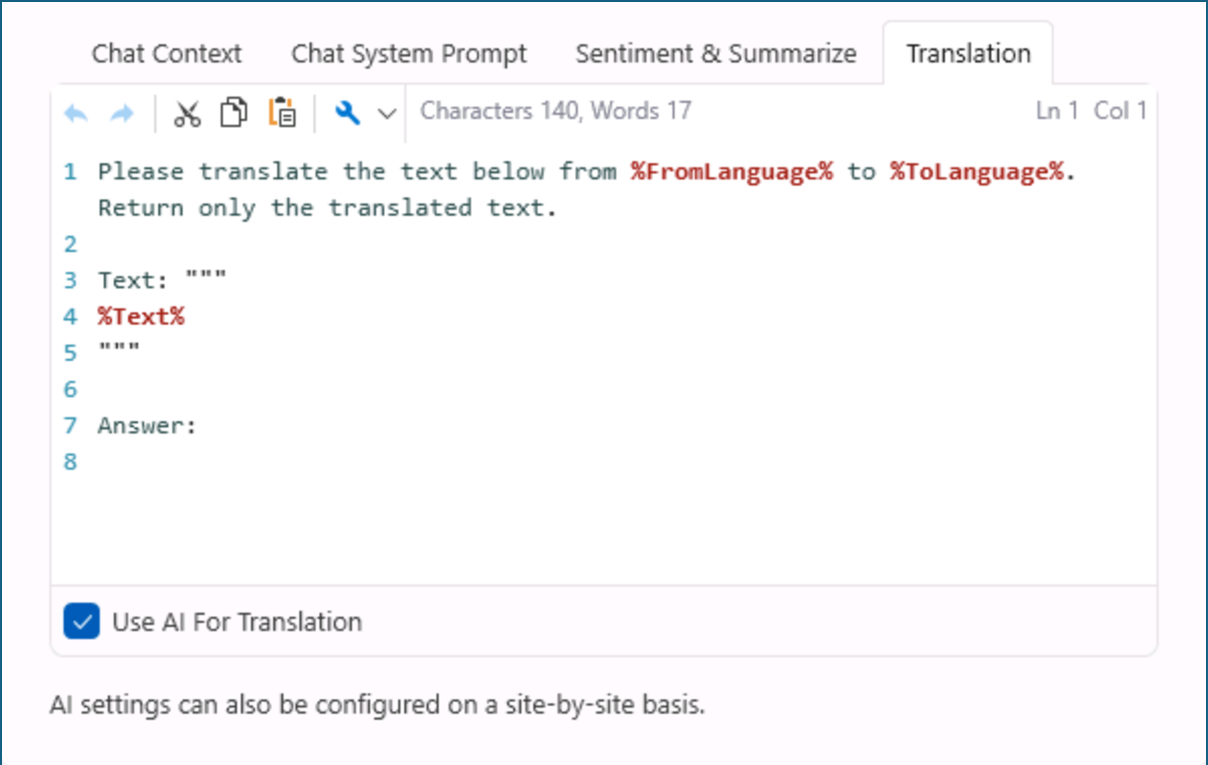
Task: Open the Chat System Prompt tab
Action: click(408, 54)
